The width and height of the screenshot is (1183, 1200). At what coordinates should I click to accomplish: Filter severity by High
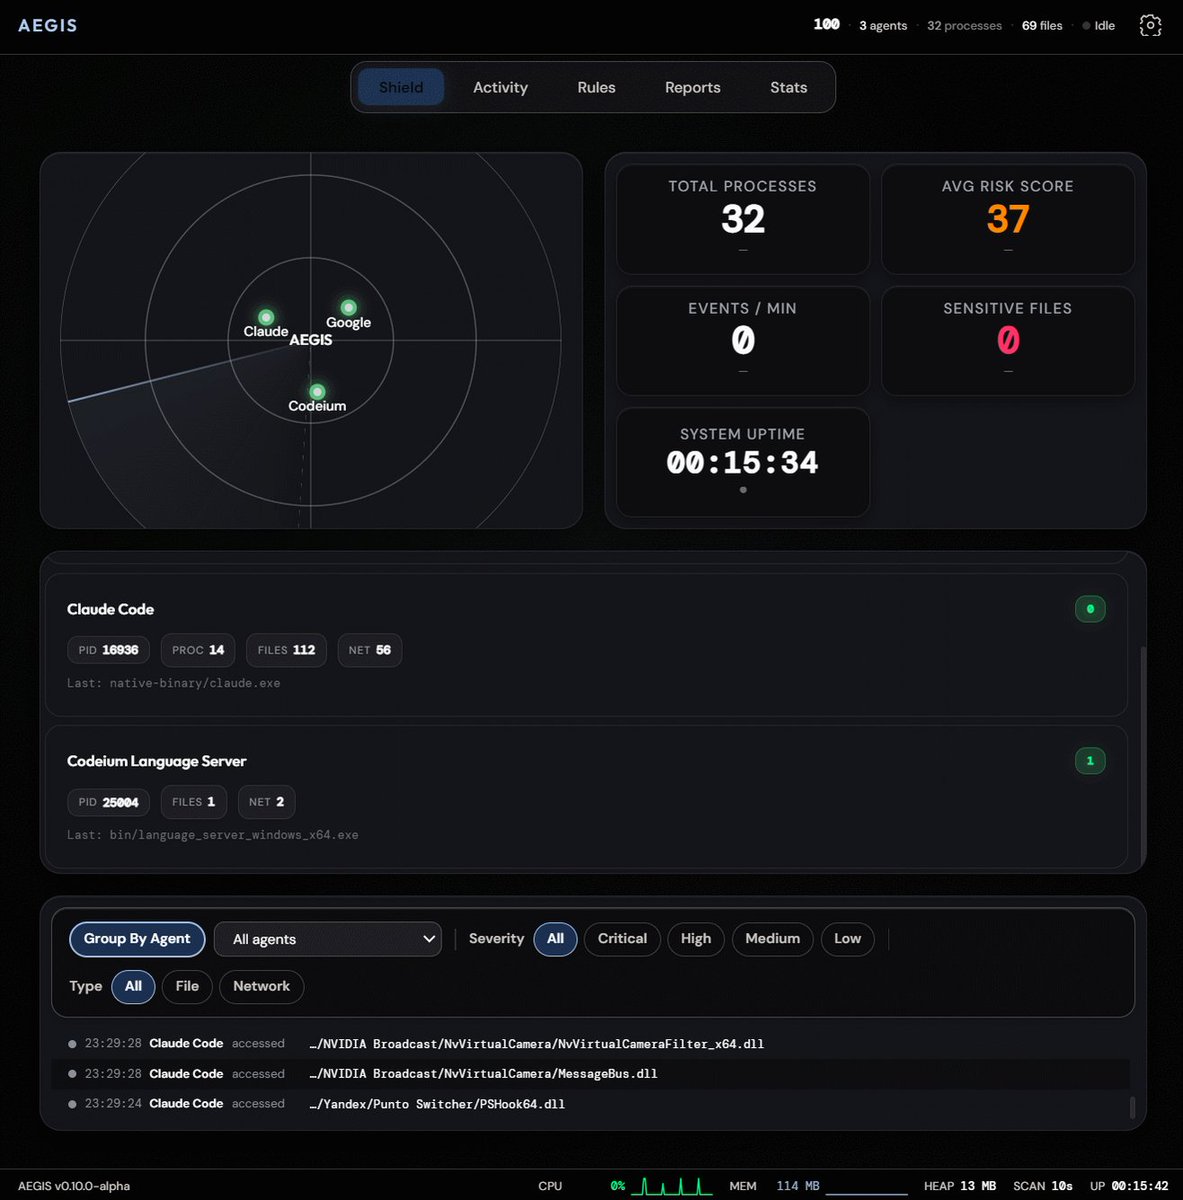click(x=696, y=939)
